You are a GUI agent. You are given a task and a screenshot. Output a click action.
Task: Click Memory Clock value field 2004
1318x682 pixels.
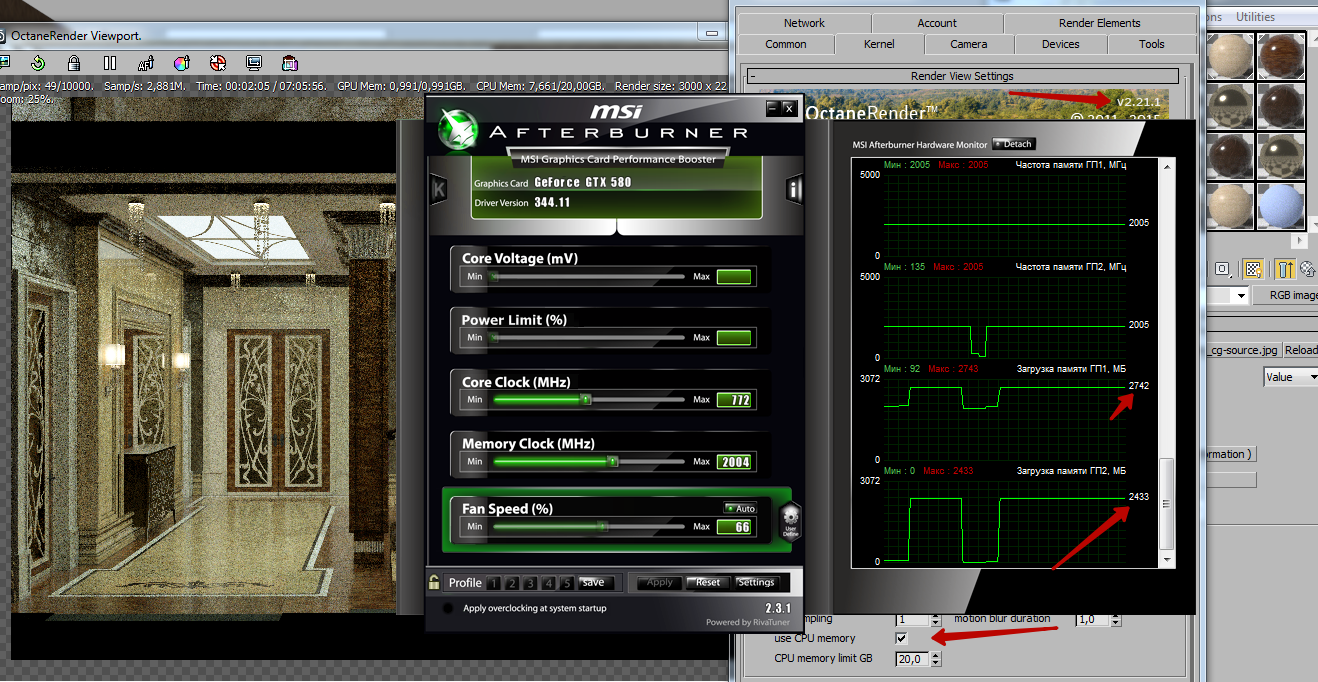point(734,462)
